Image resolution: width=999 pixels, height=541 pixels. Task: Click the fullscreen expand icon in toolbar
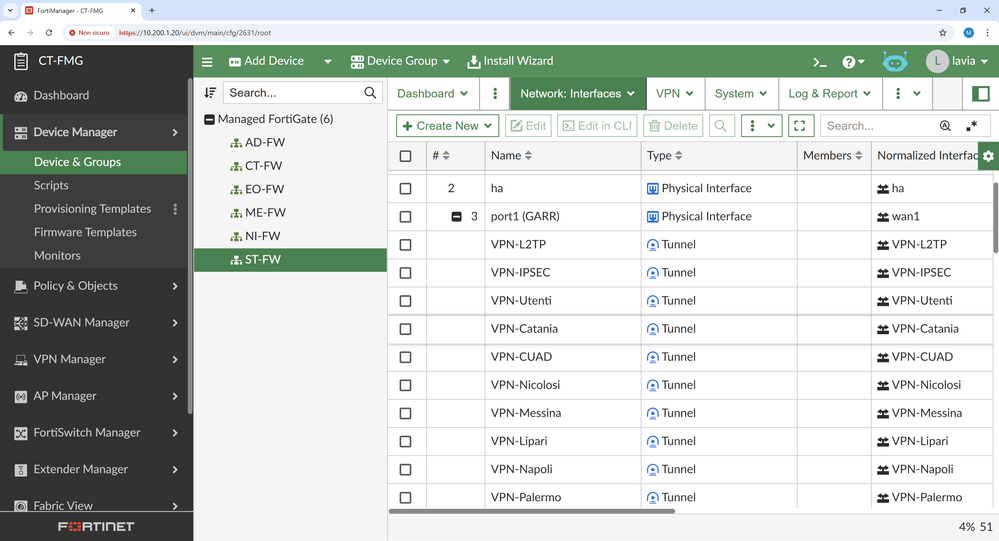pyautogui.click(x=800, y=126)
